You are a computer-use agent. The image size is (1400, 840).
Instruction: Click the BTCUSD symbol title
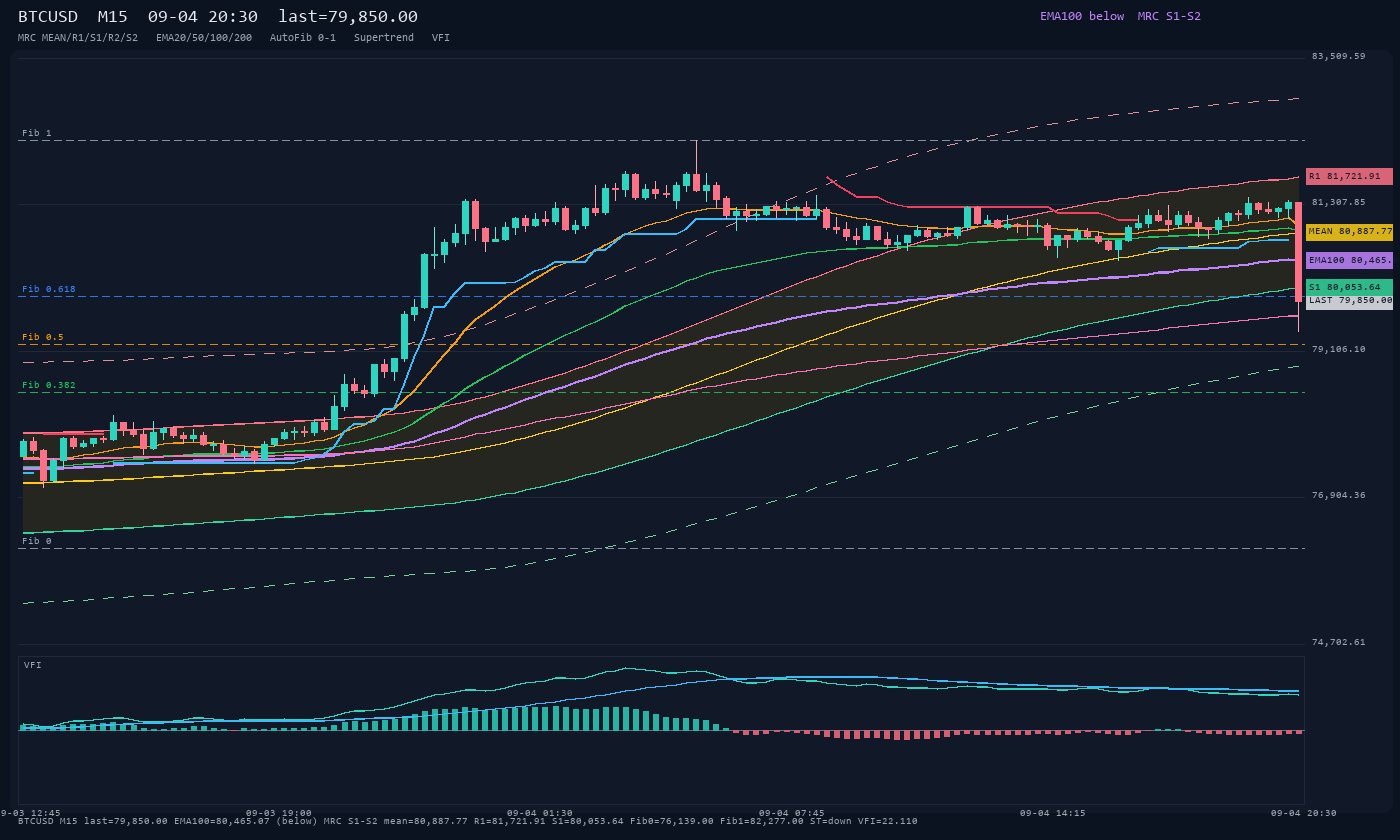click(48, 17)
